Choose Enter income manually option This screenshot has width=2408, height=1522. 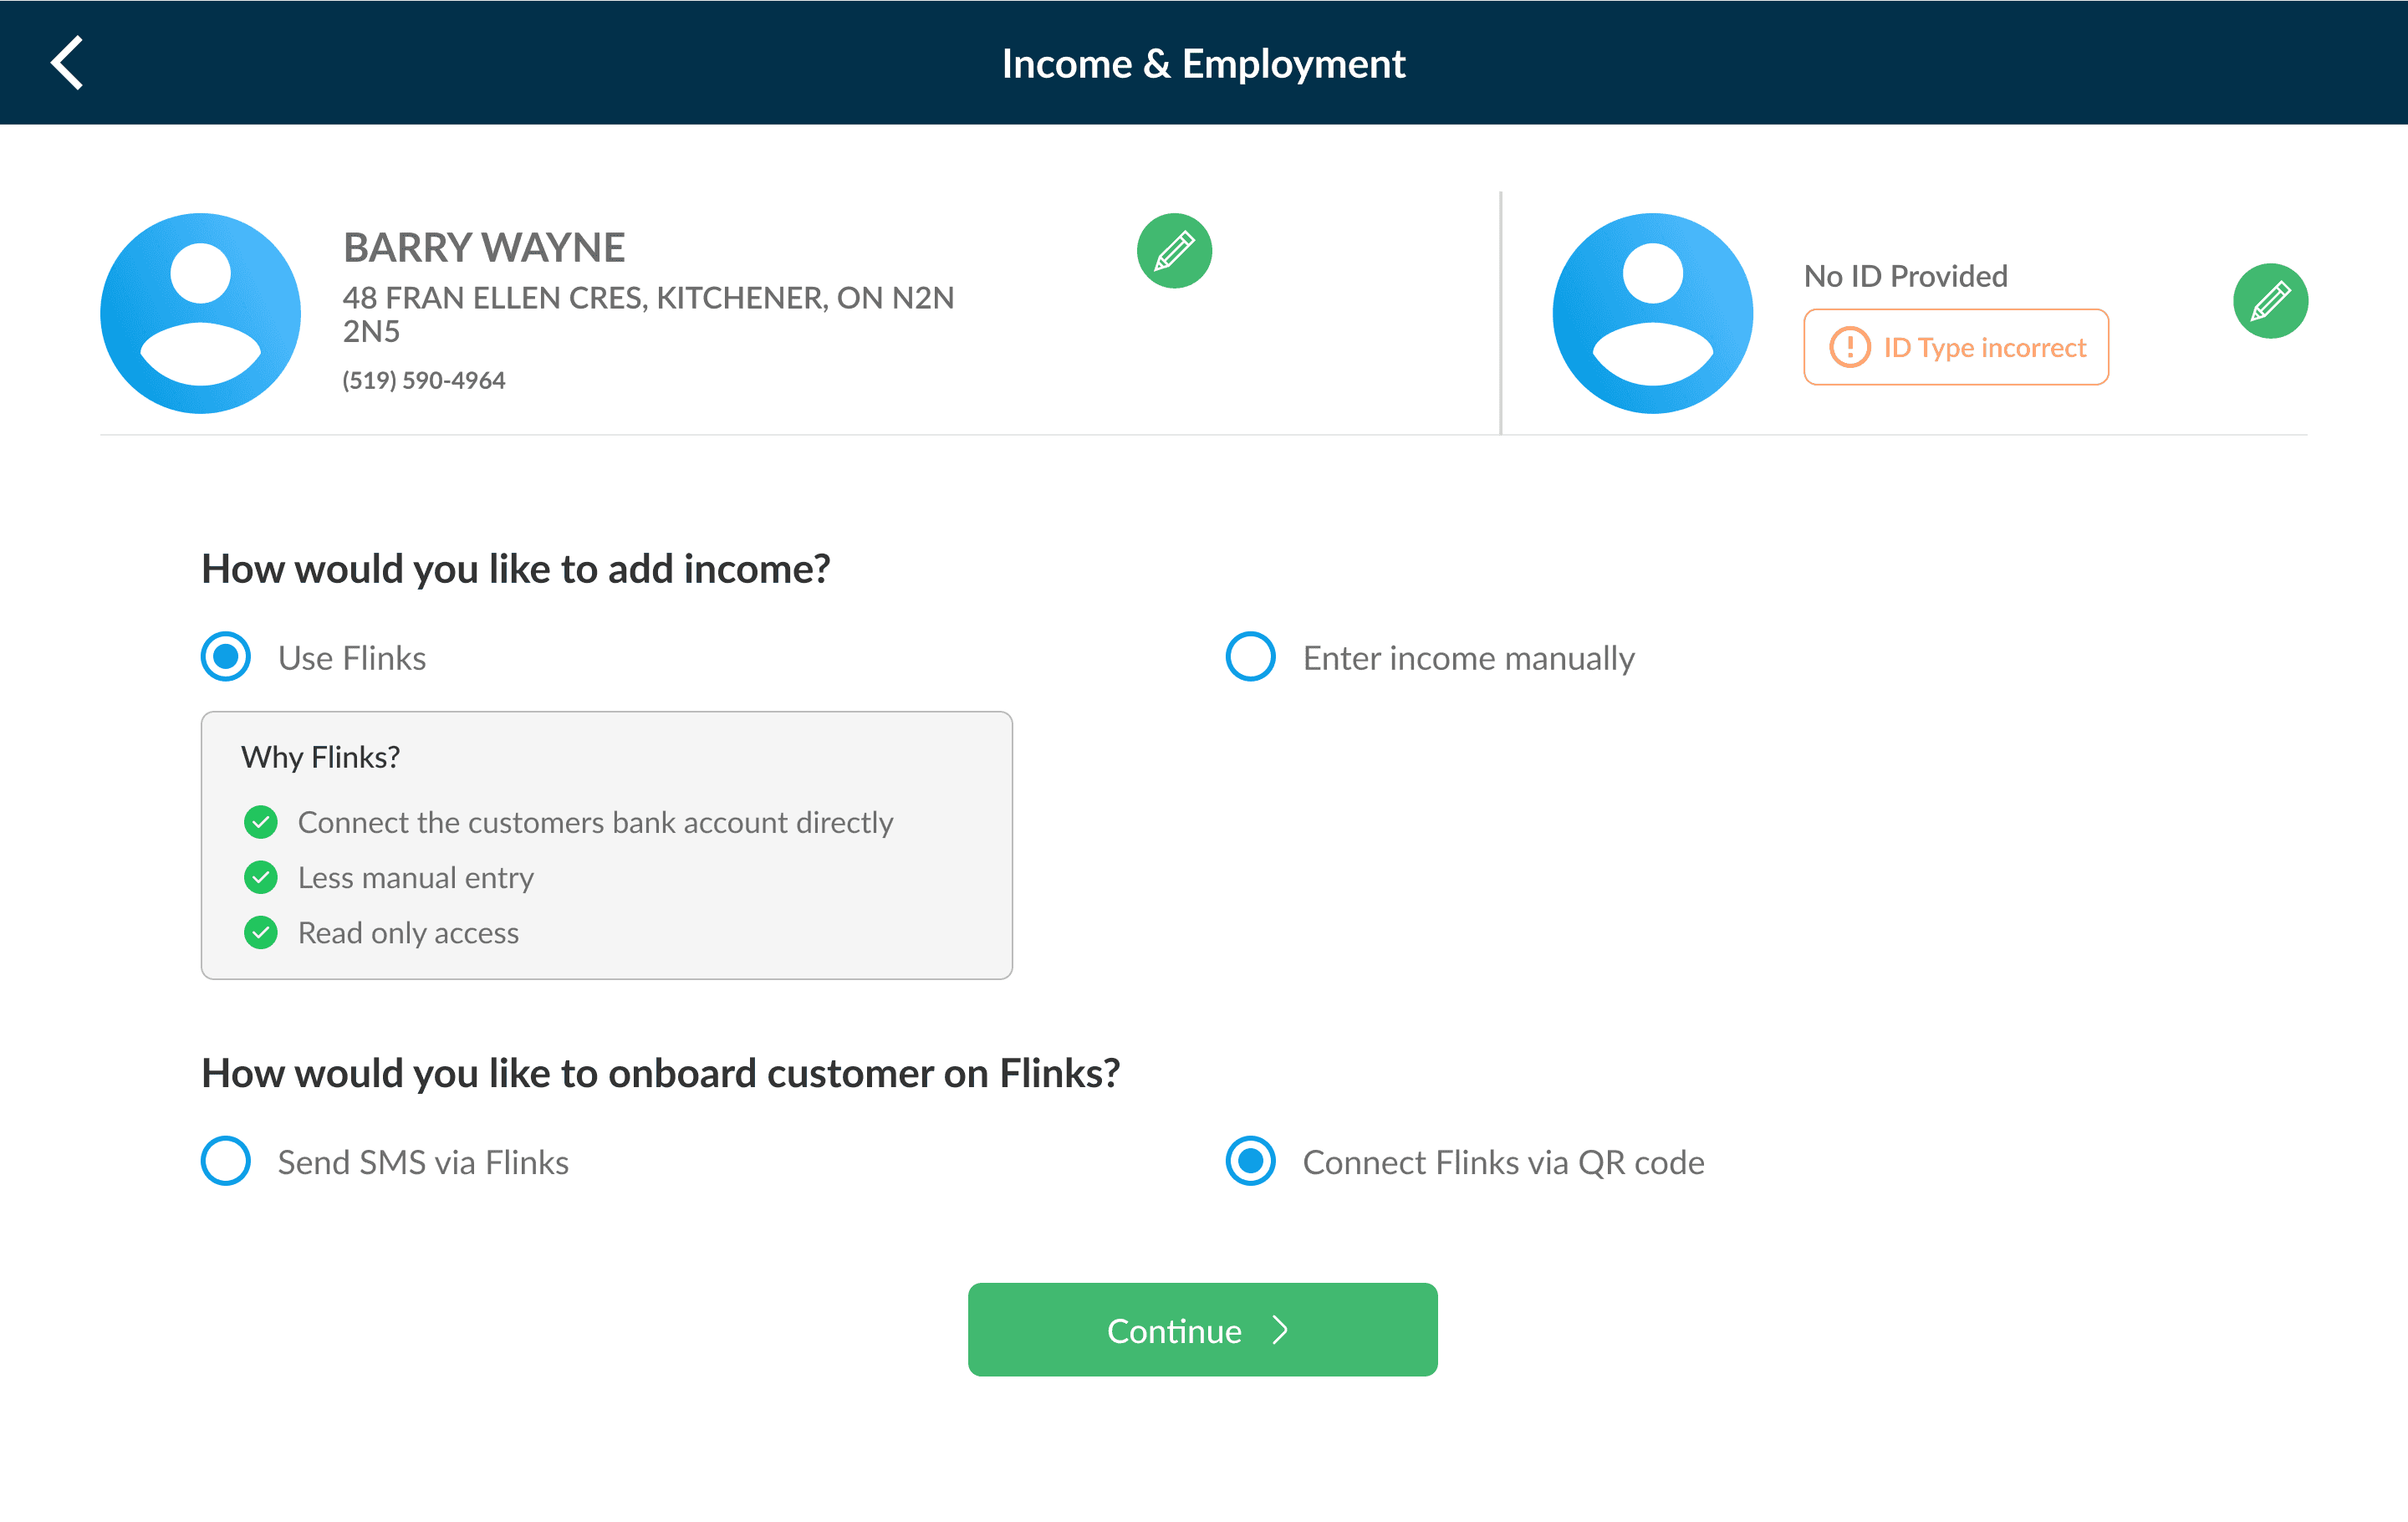(1251, 657)
